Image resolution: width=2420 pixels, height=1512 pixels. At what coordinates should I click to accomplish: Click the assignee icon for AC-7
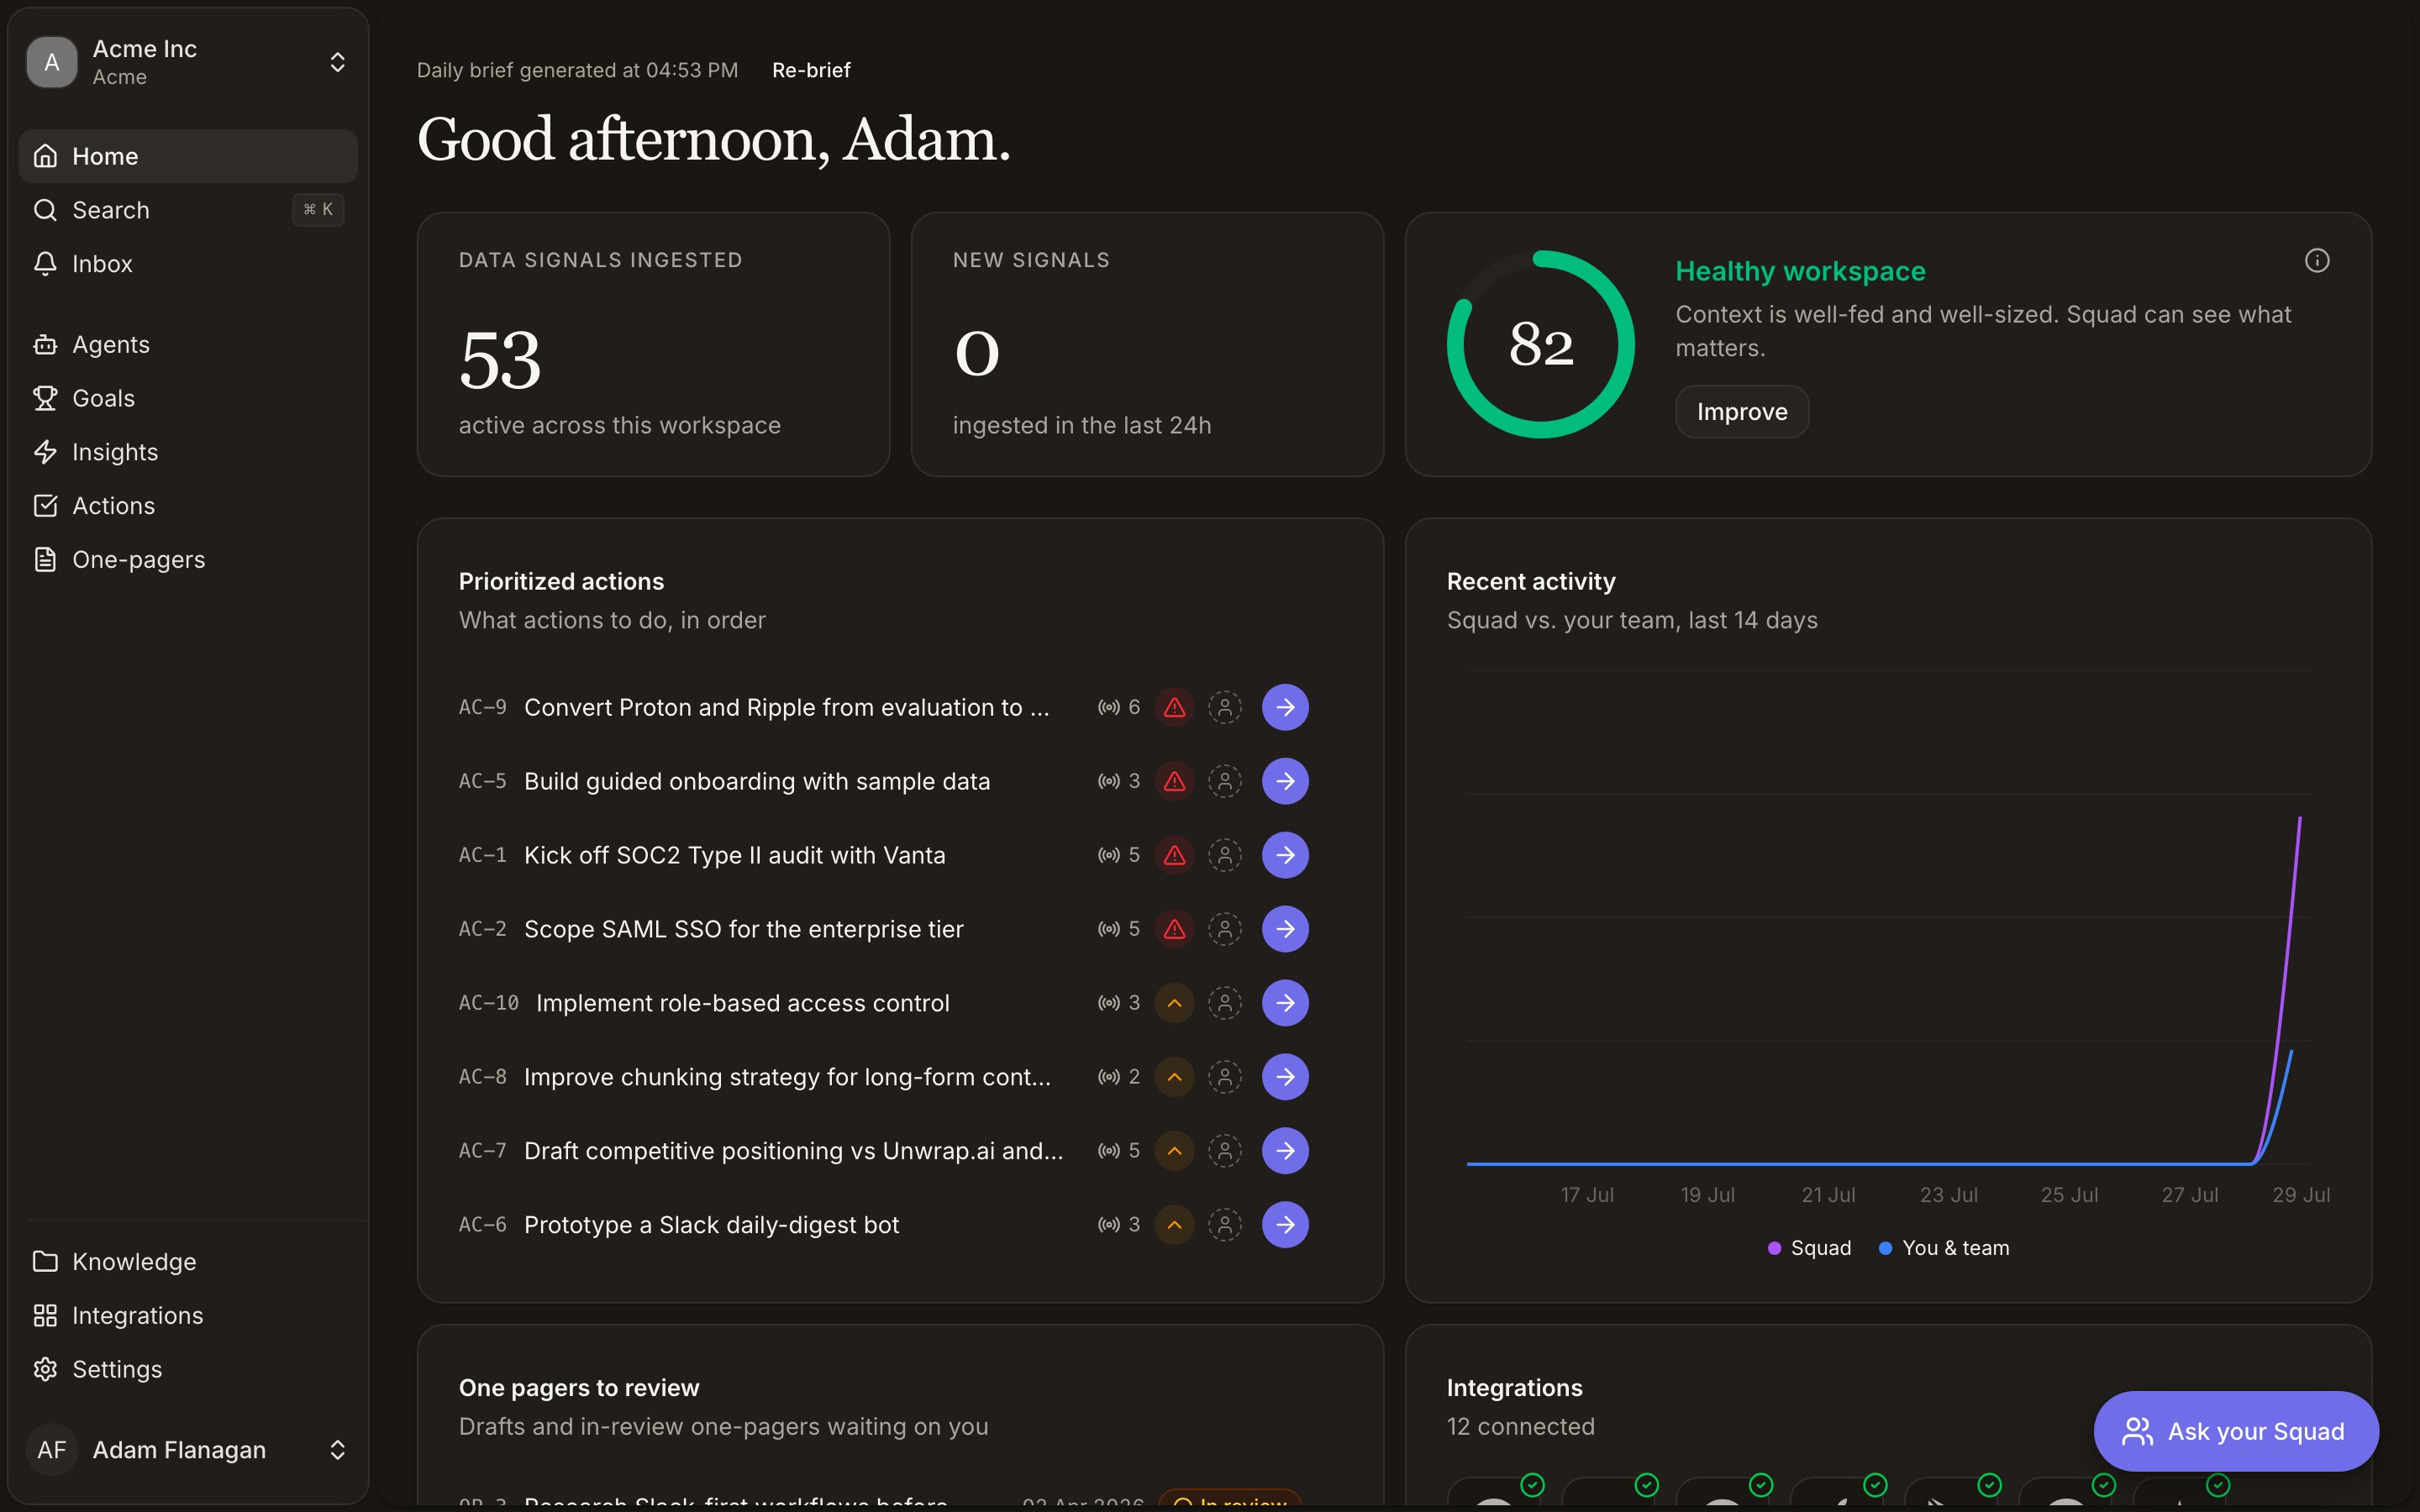(1225, 1151)
